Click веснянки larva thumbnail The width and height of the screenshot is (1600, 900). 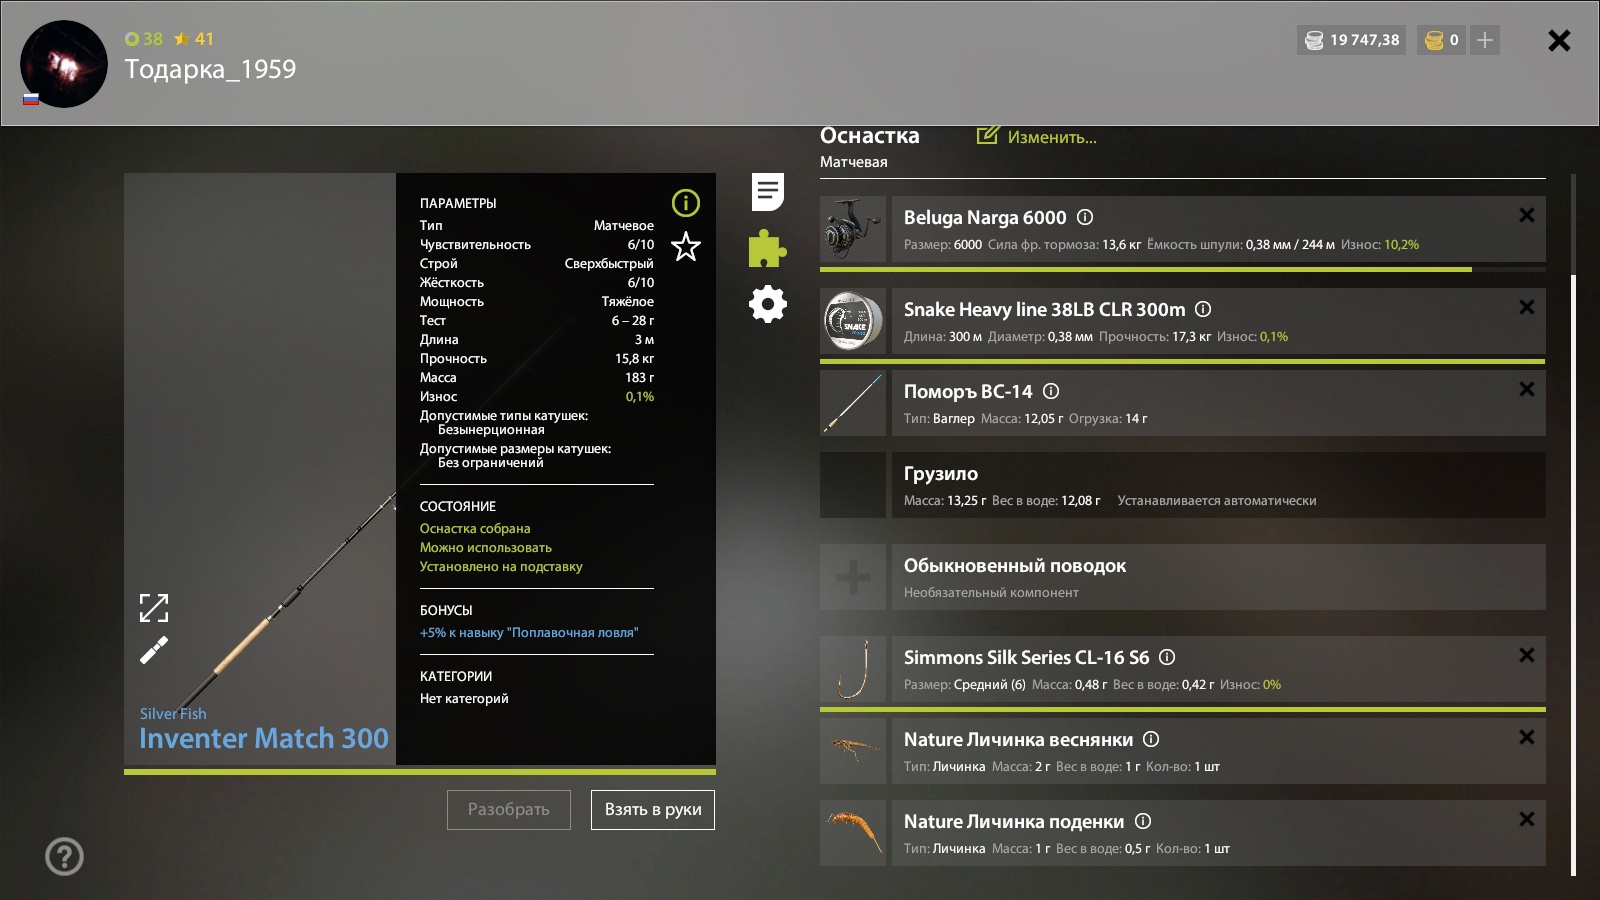coord(853,751)
